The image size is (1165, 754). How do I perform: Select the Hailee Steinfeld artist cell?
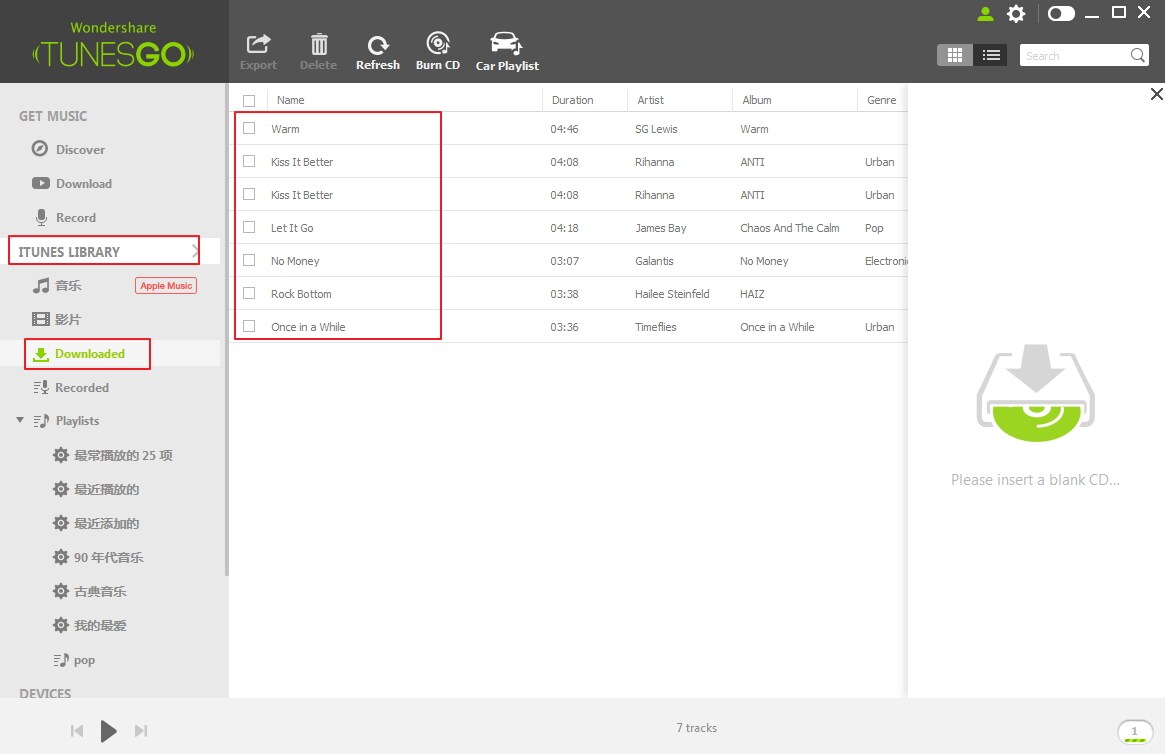[672, 294]
